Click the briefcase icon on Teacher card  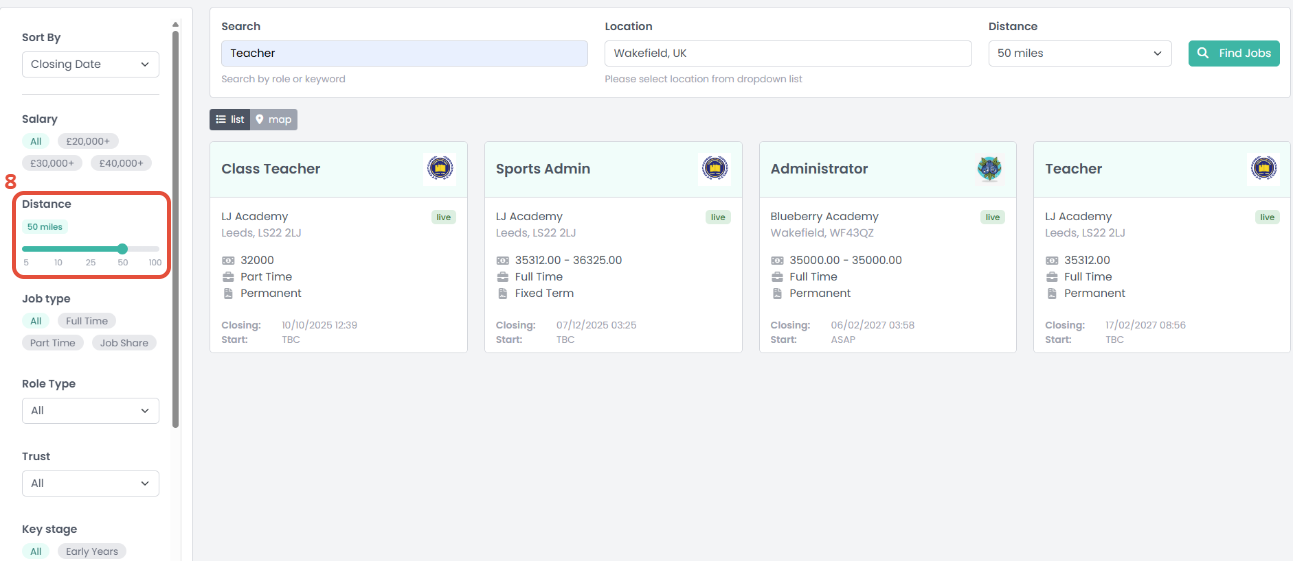coord(1052,277)
